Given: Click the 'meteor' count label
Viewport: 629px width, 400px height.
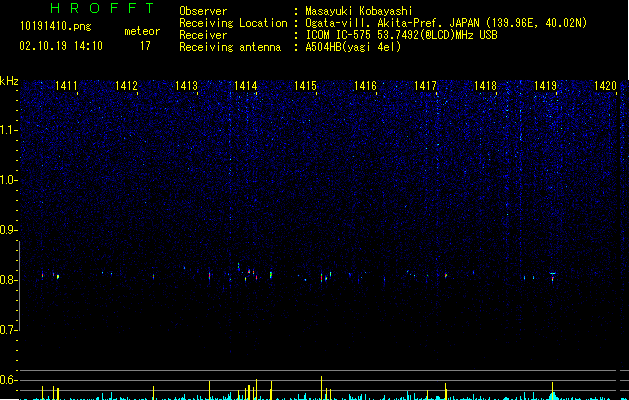Looking at the screenshot, I should pyautogui.click(x=142, y=31).
